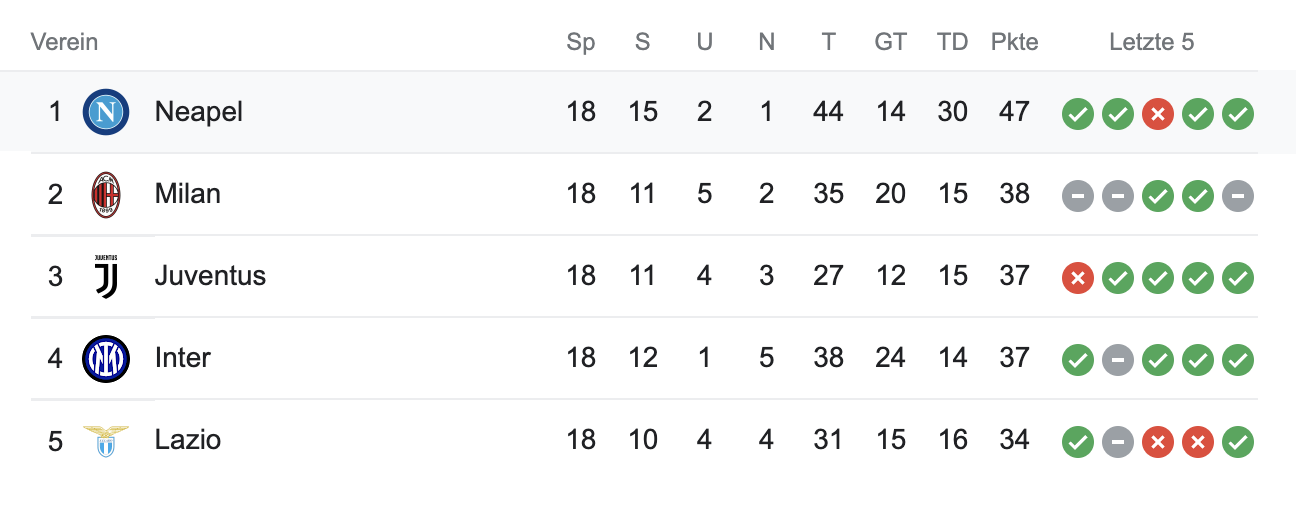The image size is (1296, 532).
Task: Click the Letzte 5 column header
Action: tap(1151, 42)
